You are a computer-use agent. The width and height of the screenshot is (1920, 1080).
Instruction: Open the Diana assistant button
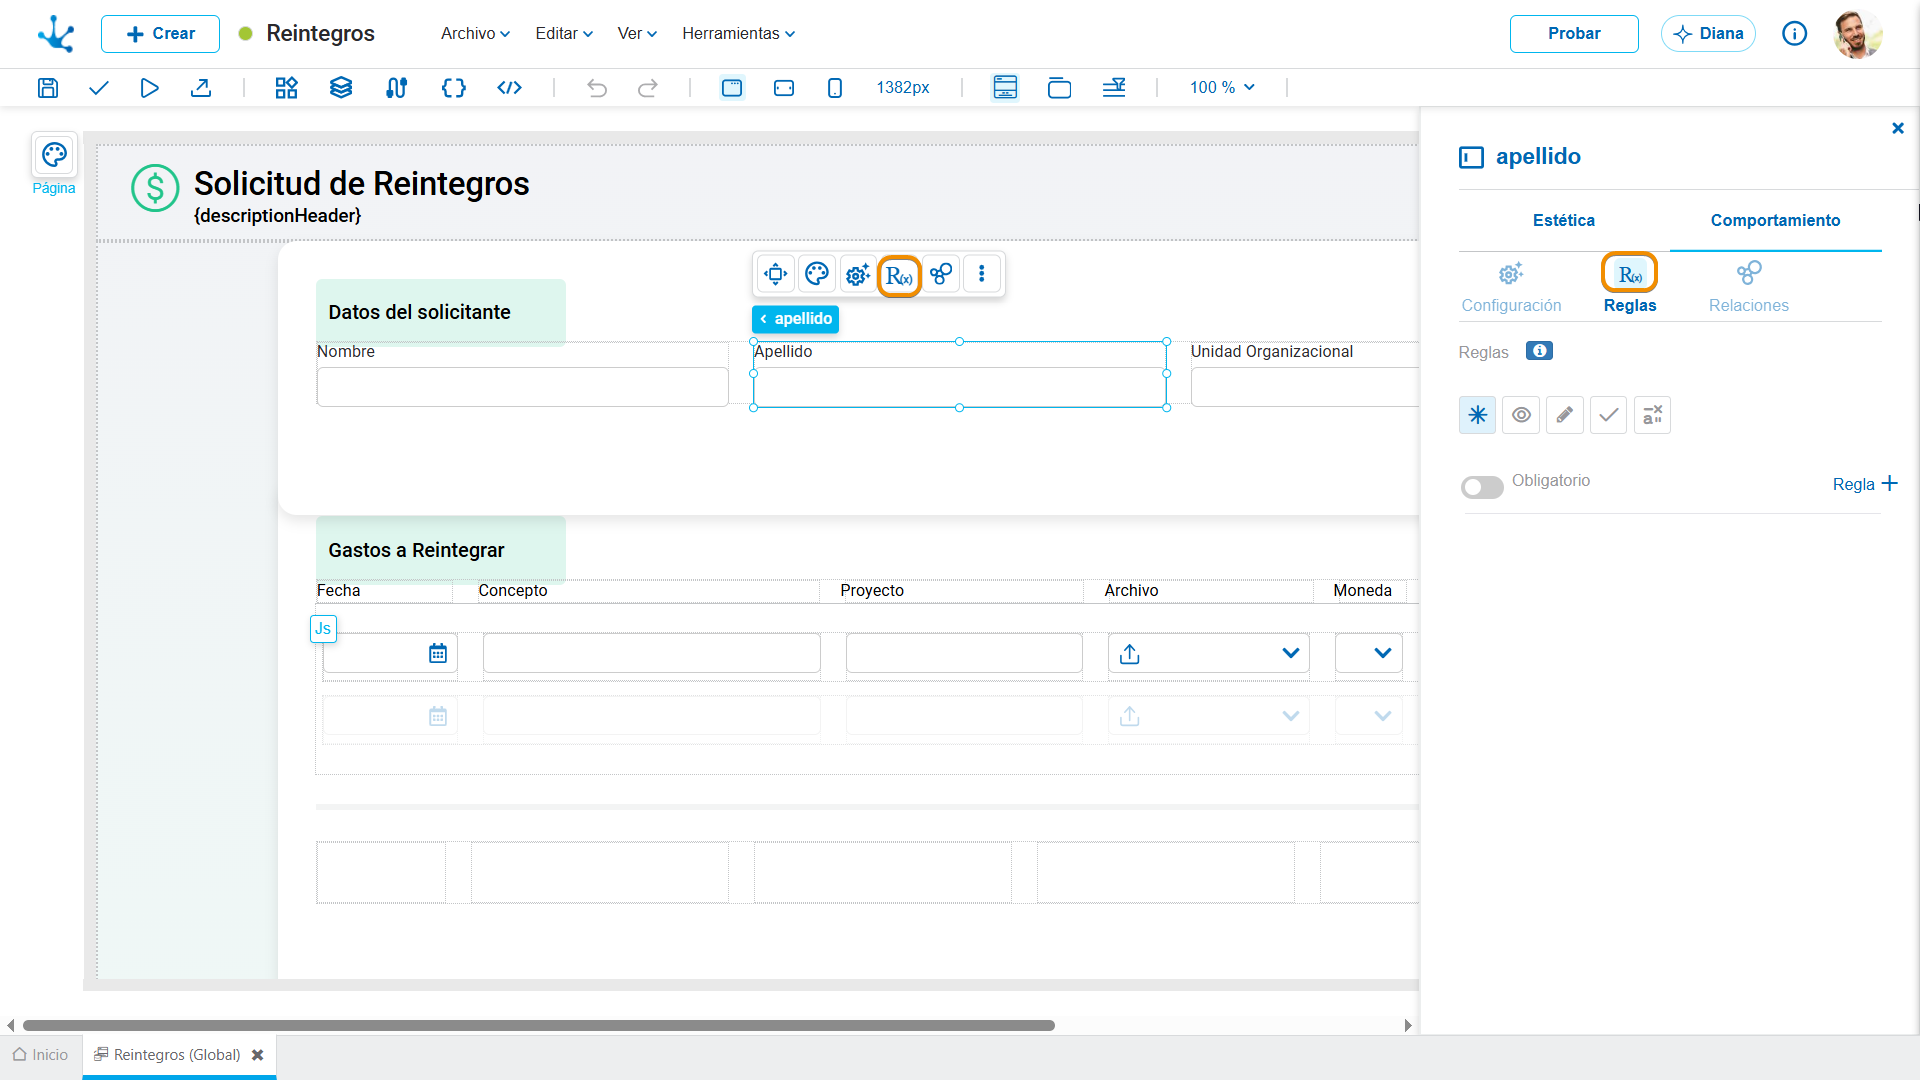tap(1708, 34)
